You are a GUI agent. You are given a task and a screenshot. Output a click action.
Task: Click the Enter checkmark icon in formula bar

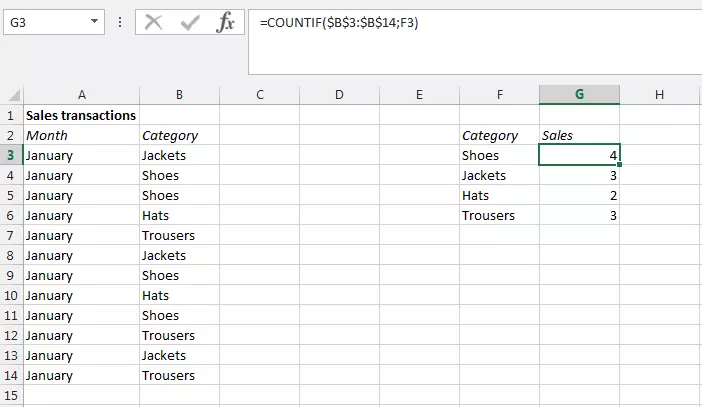pos(190,22)
